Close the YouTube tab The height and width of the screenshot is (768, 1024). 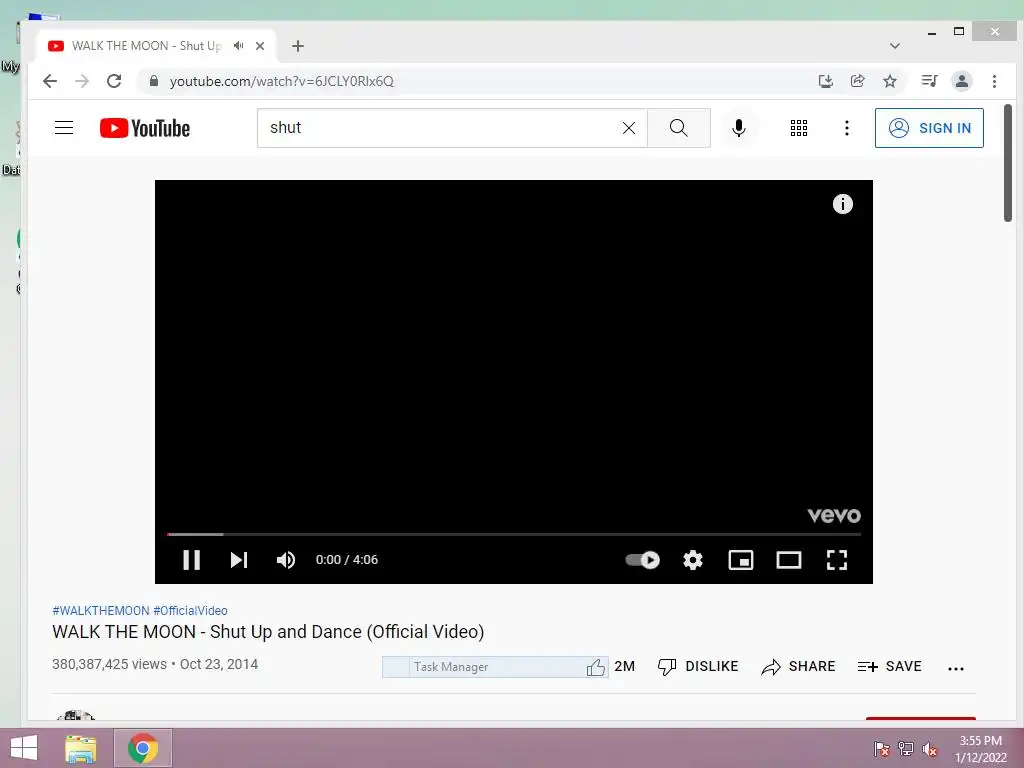[x=260, y=46]
